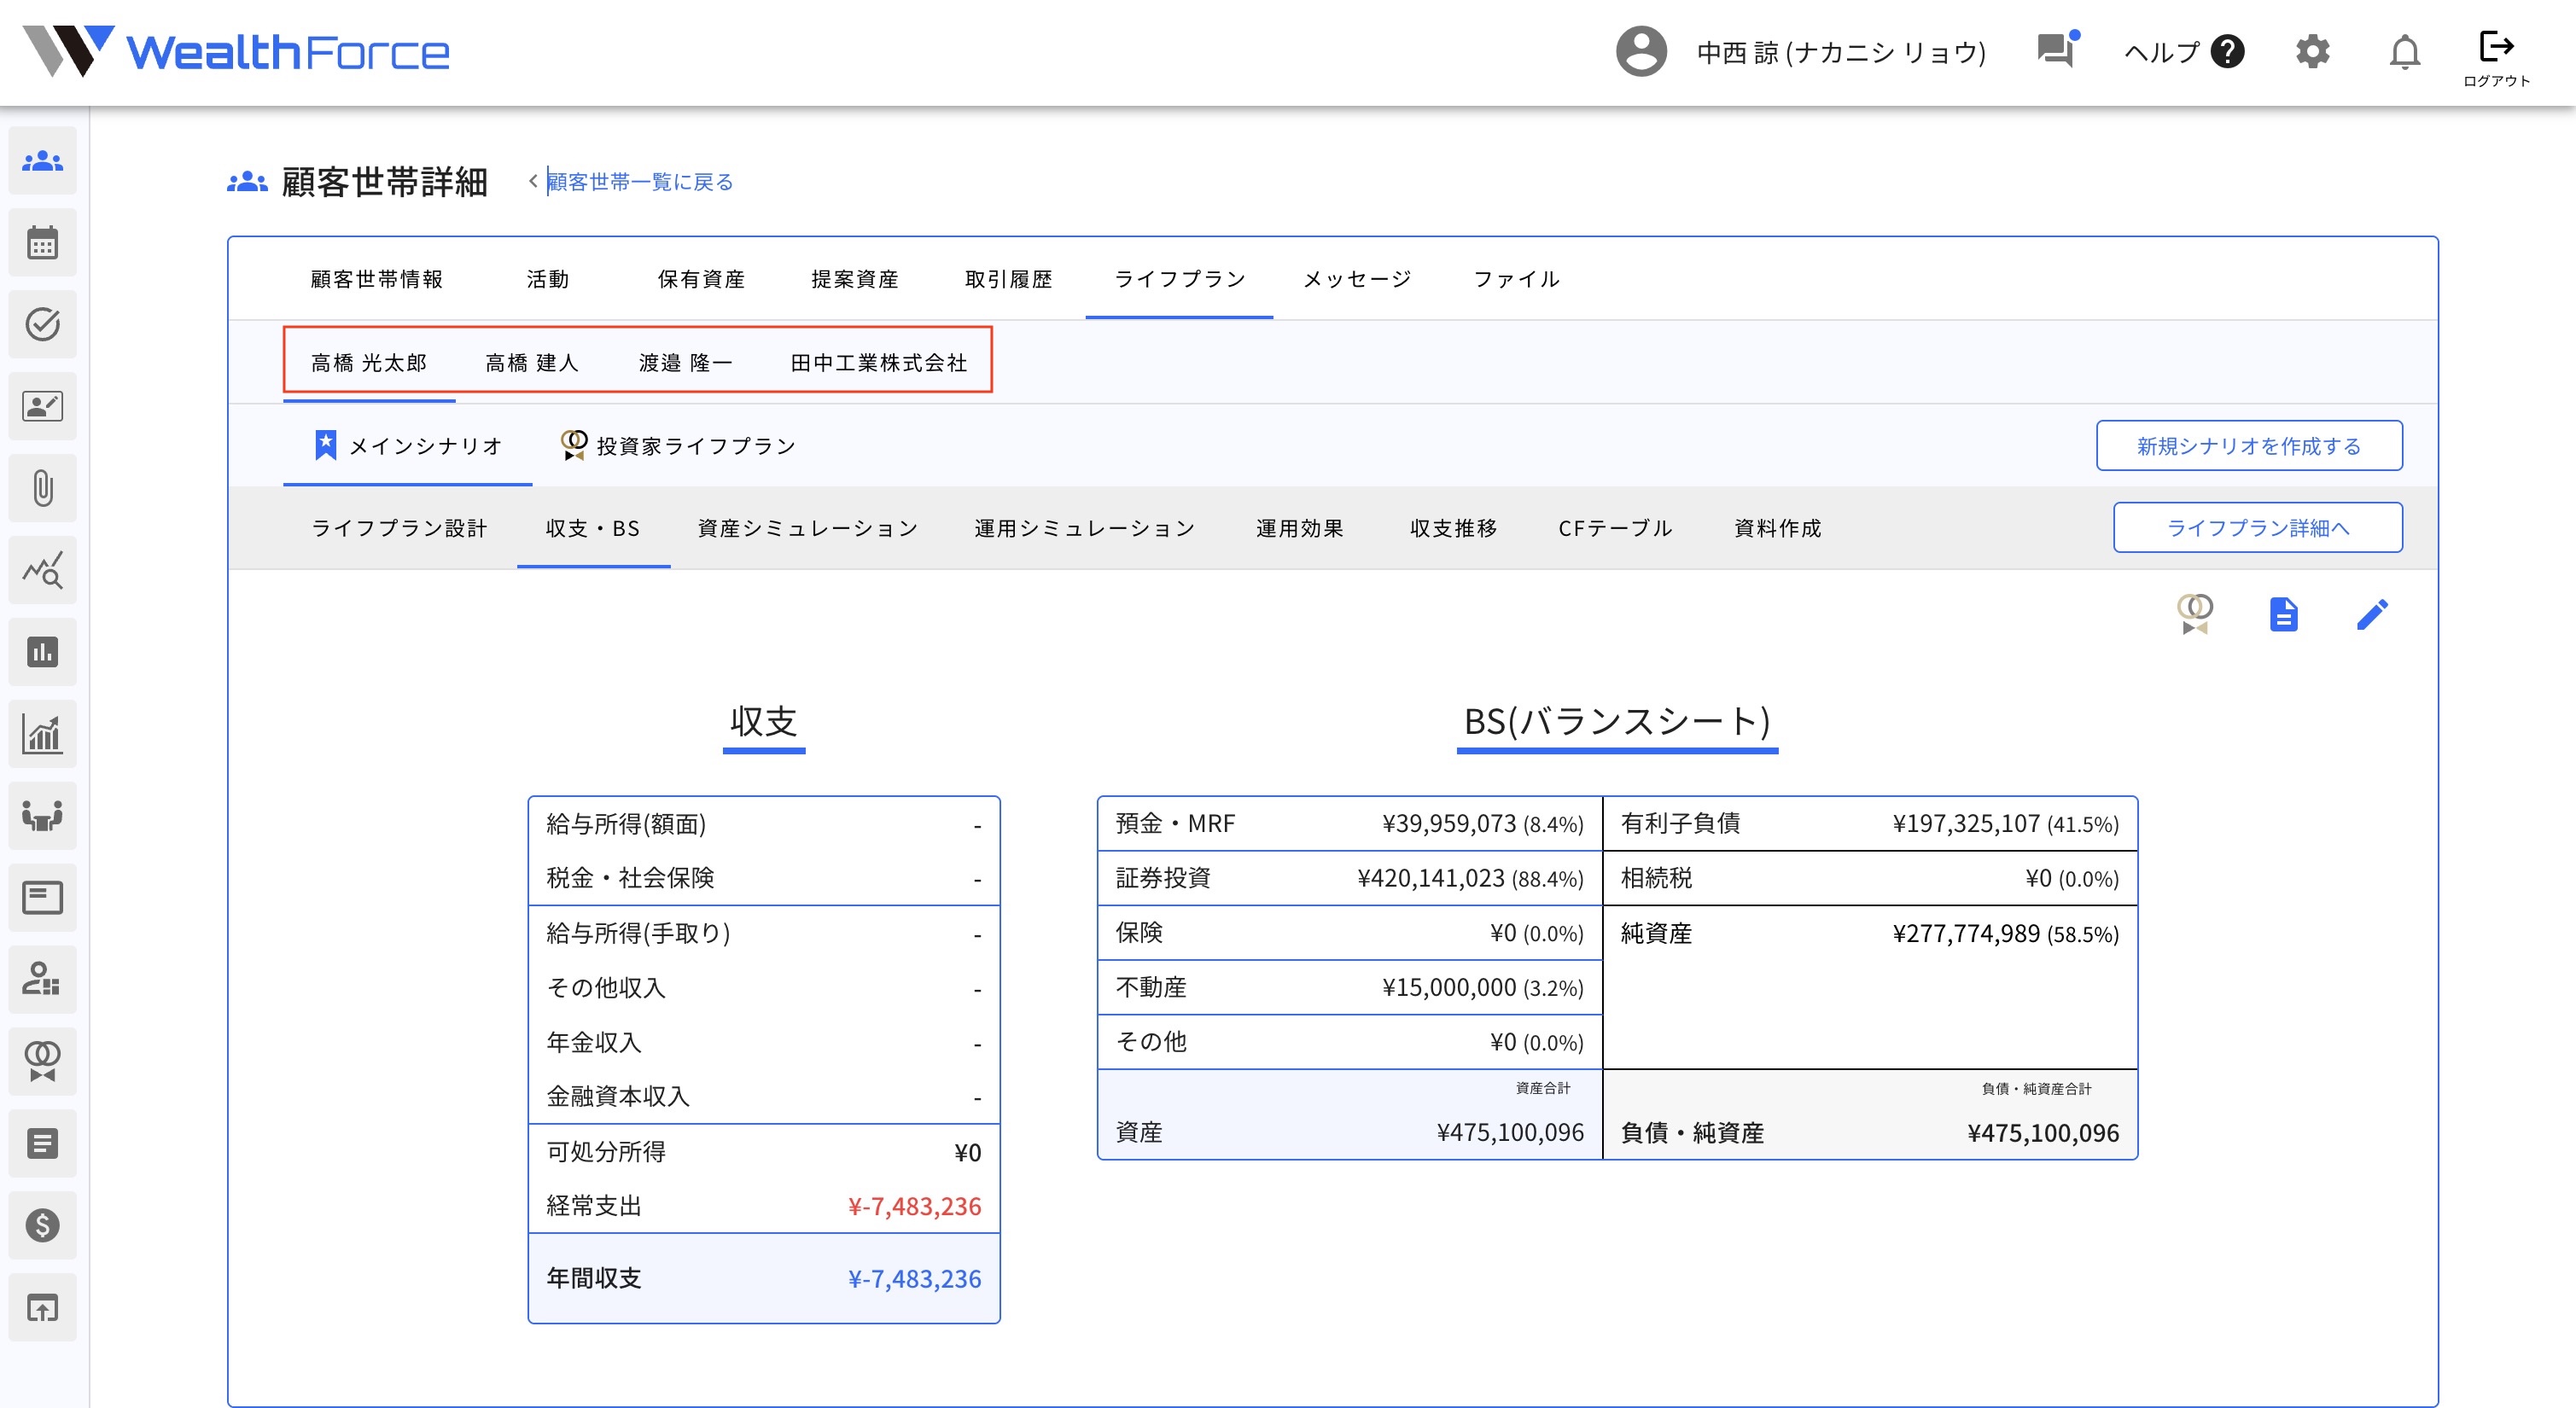Open the paperclip attachments sidebar icon
The image size is (2576, 1408).
[43, 489]
